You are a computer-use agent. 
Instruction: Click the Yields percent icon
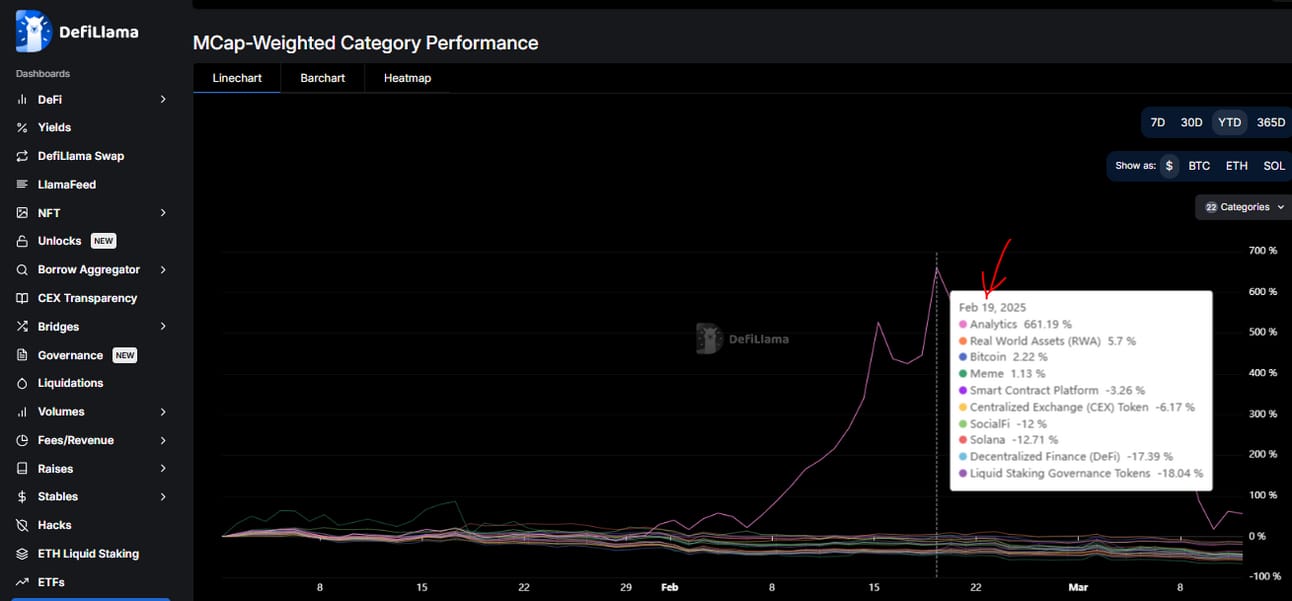click(22, 128)
